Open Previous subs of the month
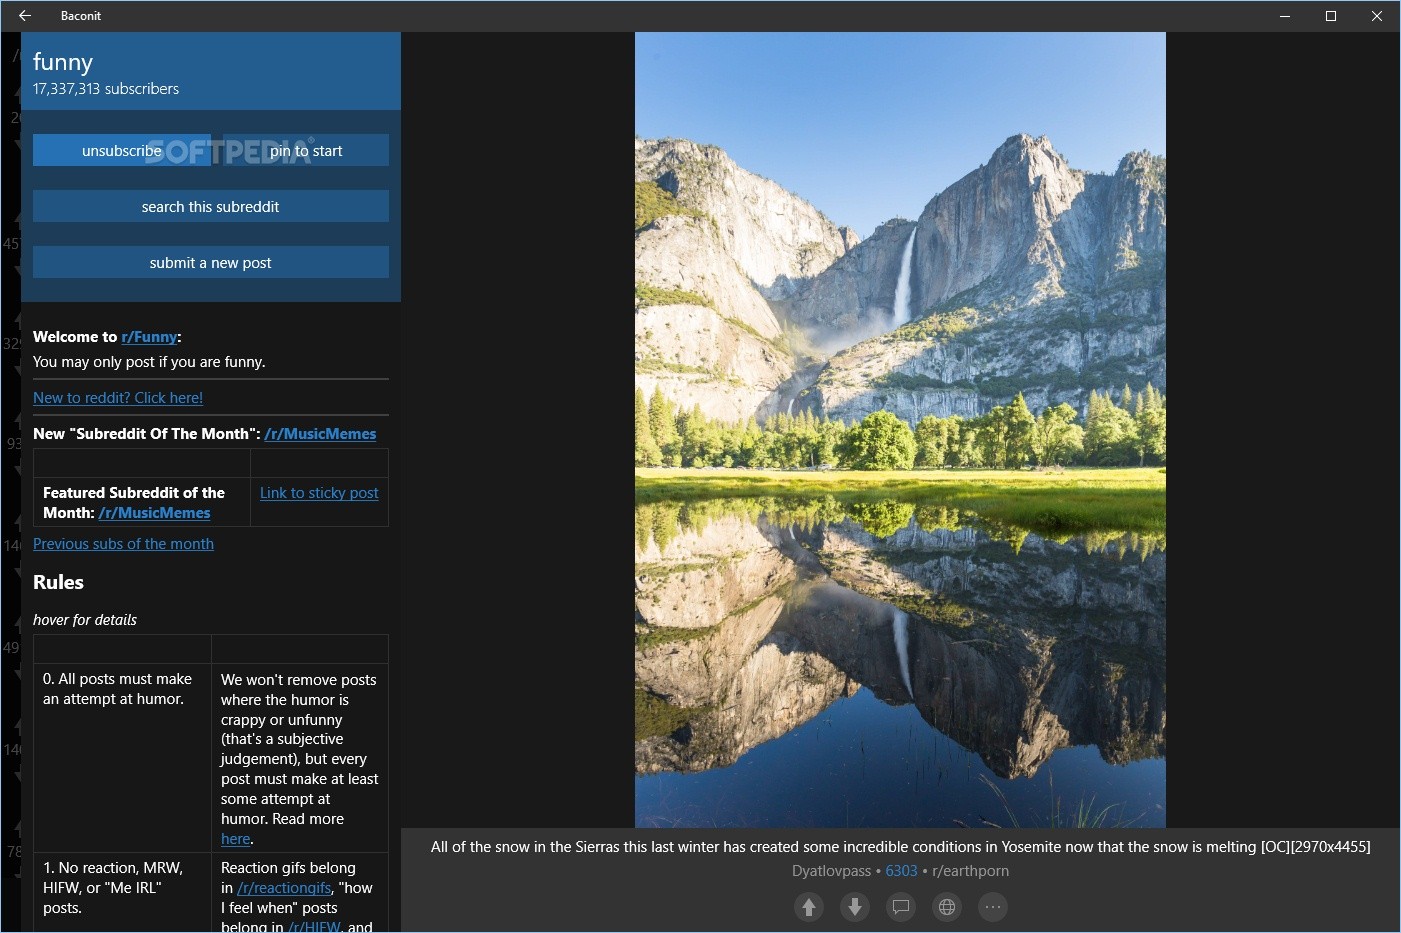Image resolution: width=1401 pixels, height=933 pixels. [123, 544]
